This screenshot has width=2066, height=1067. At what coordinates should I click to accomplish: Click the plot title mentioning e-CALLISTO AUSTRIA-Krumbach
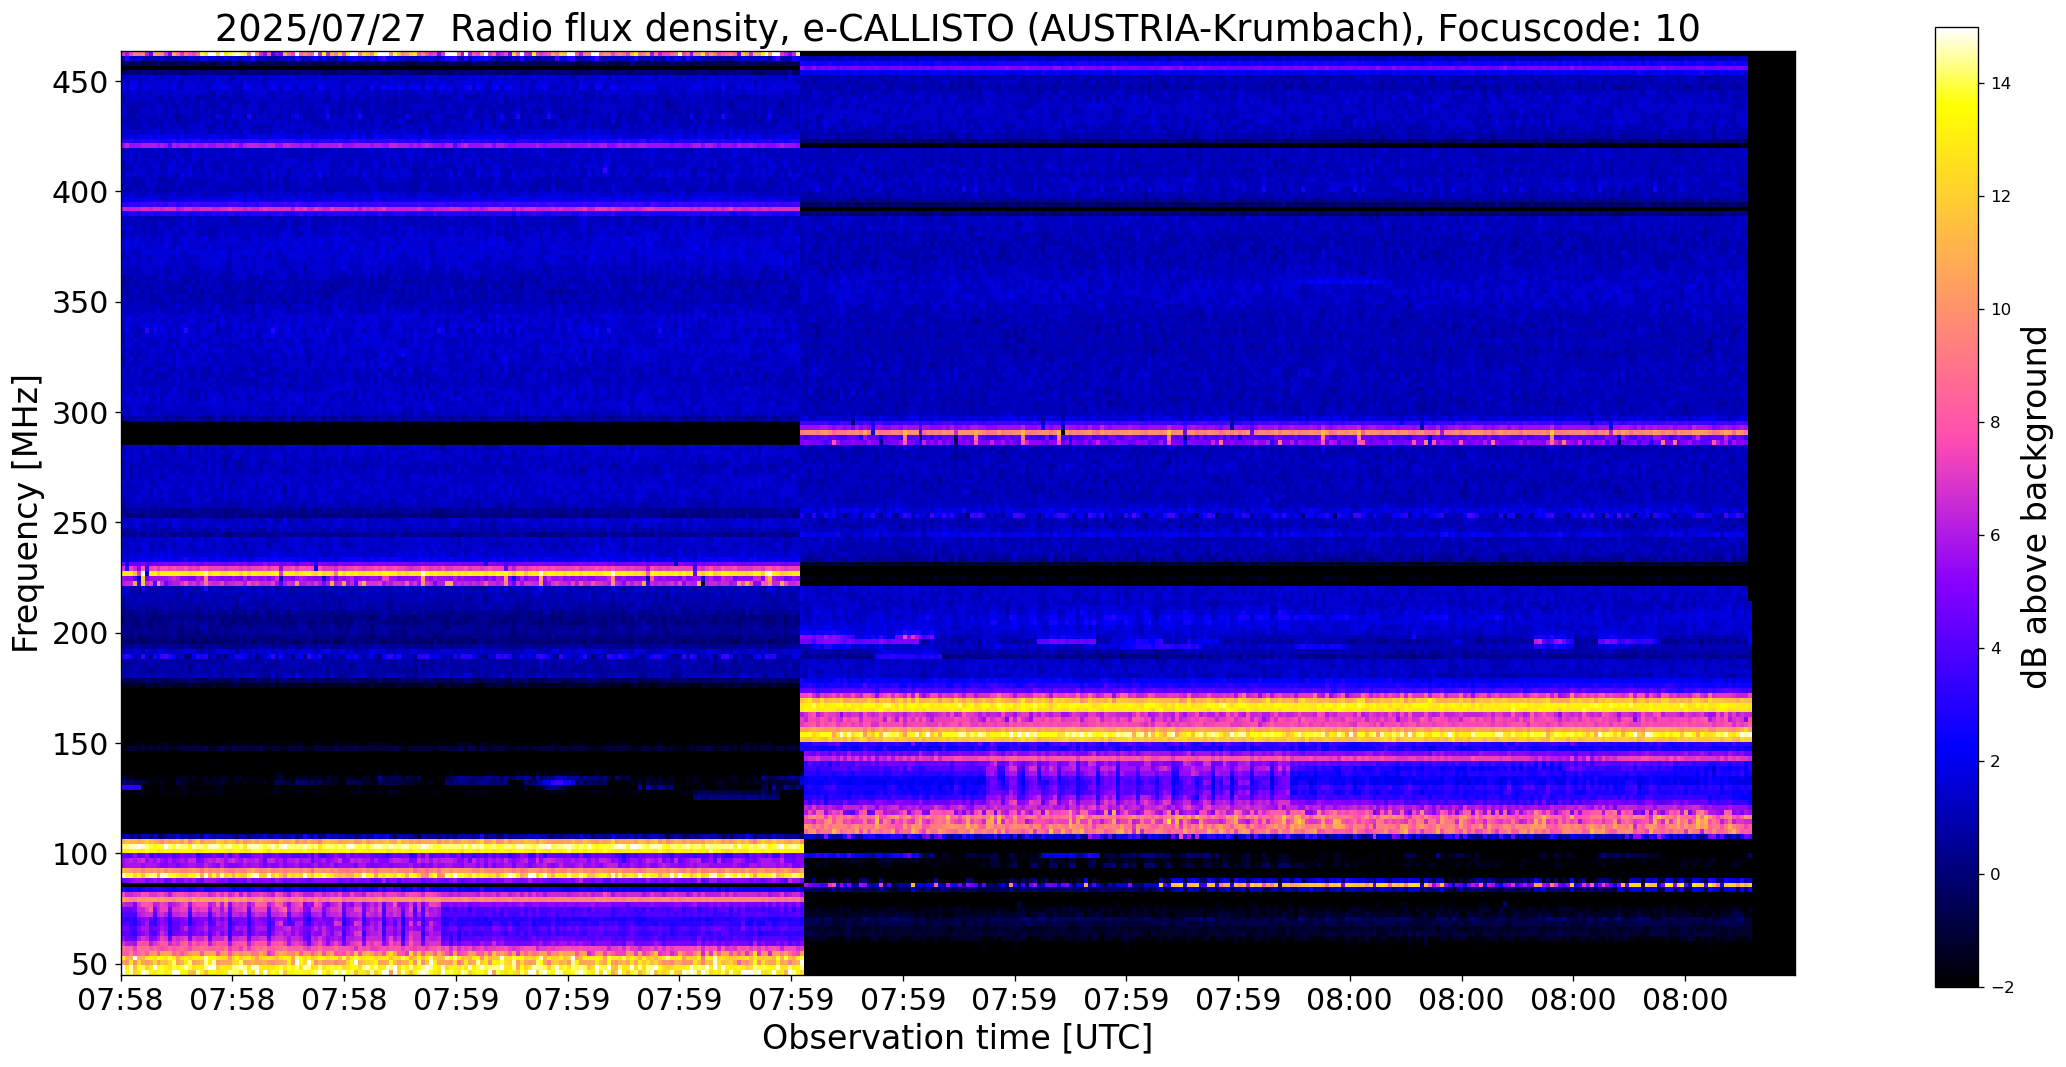(x=957, y=28)
